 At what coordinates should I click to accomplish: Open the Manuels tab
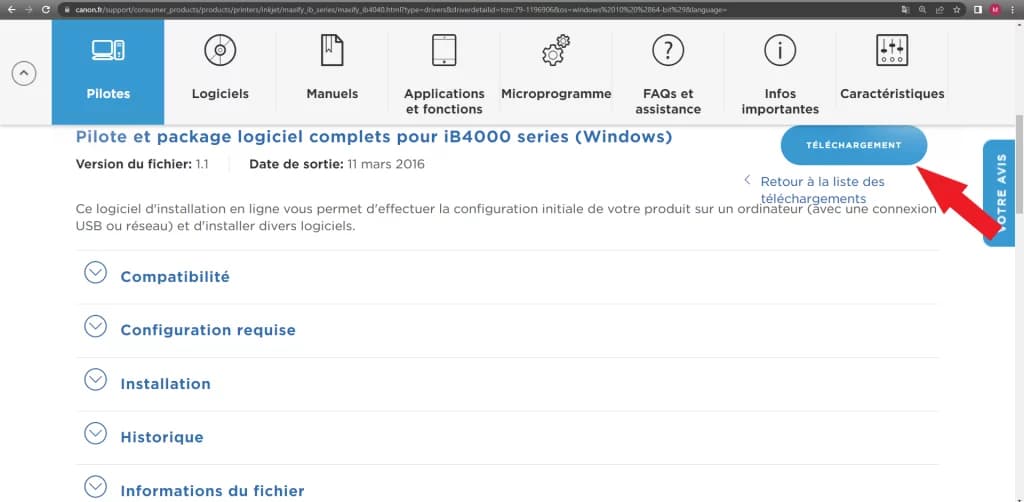tap(332, 72)
